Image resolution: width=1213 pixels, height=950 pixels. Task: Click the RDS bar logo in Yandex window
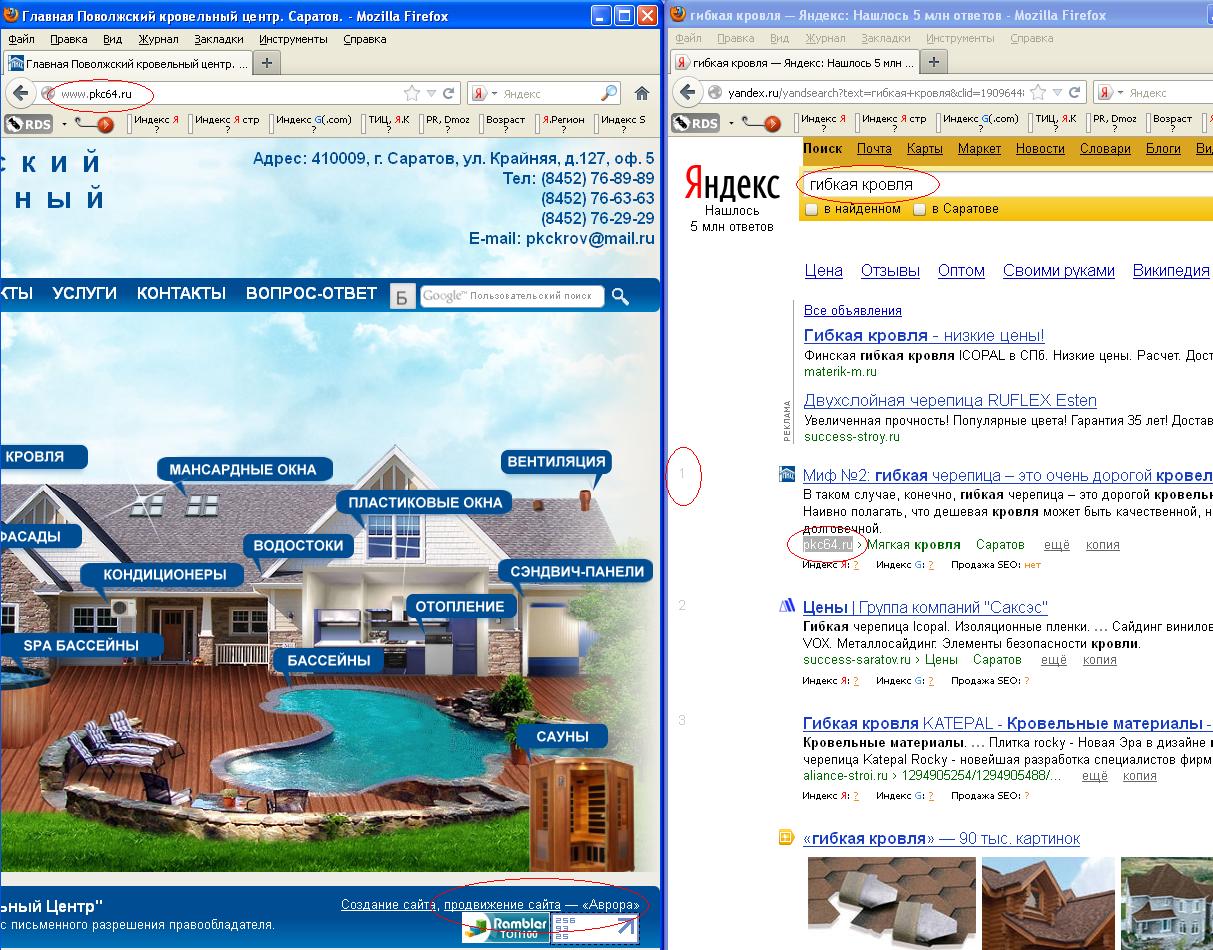click(x=695, y=124)
